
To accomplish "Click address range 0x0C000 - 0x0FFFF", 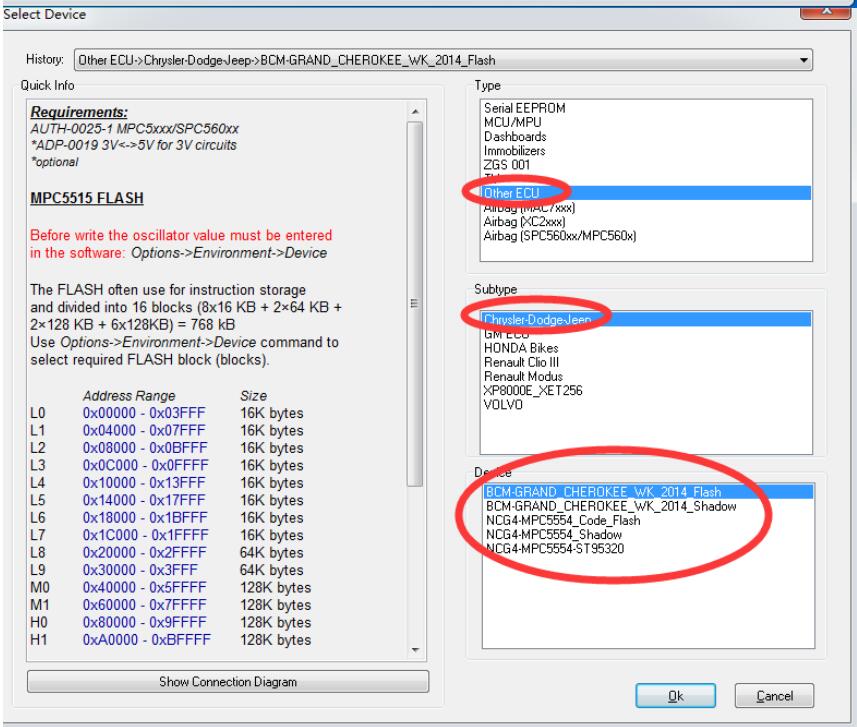I will 146,466.
